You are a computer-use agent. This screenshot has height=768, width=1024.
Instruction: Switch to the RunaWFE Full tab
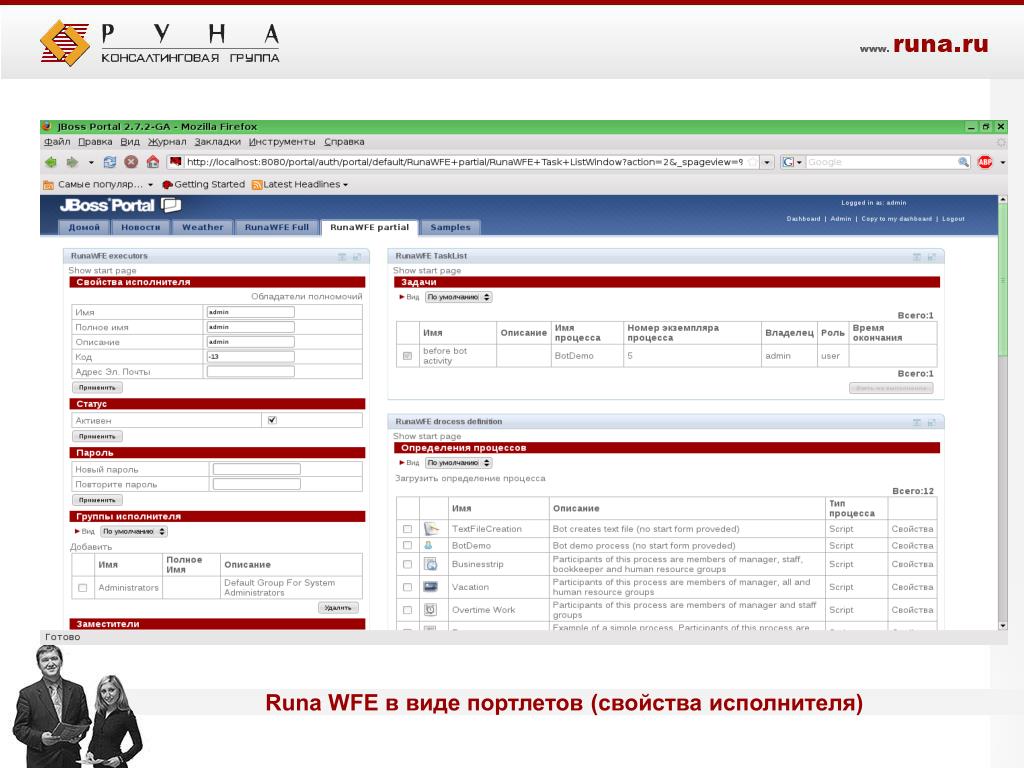[277, 227]
